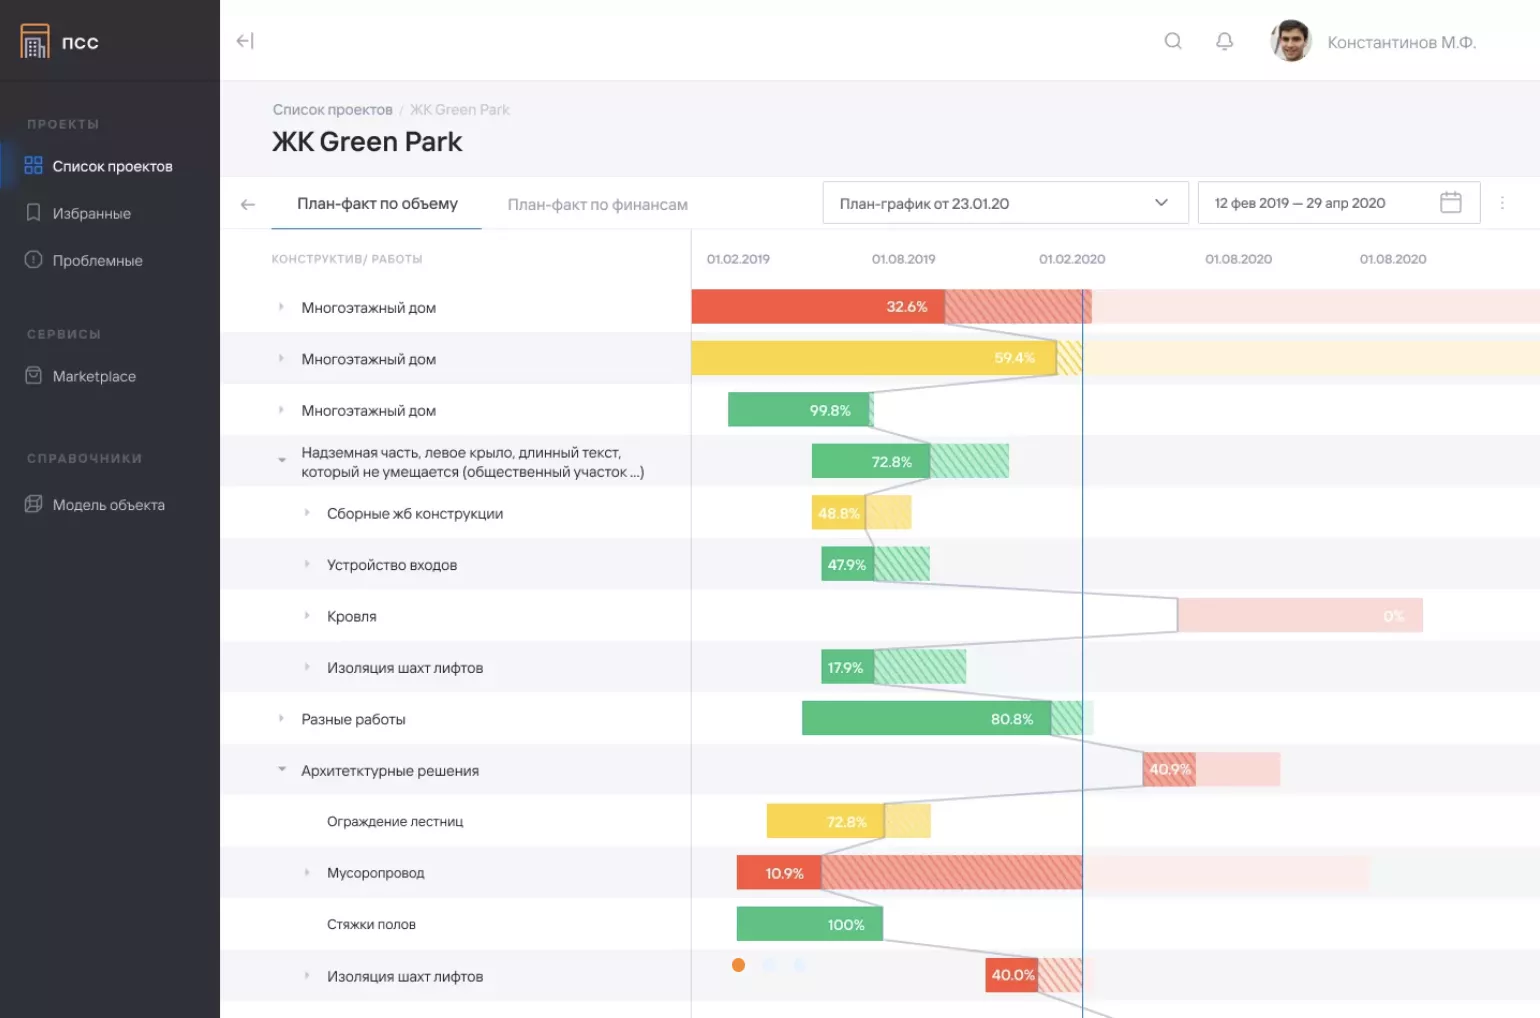Switch to План-факт по финансам tab
The image size is (1540, 1018).
[597, 205]
